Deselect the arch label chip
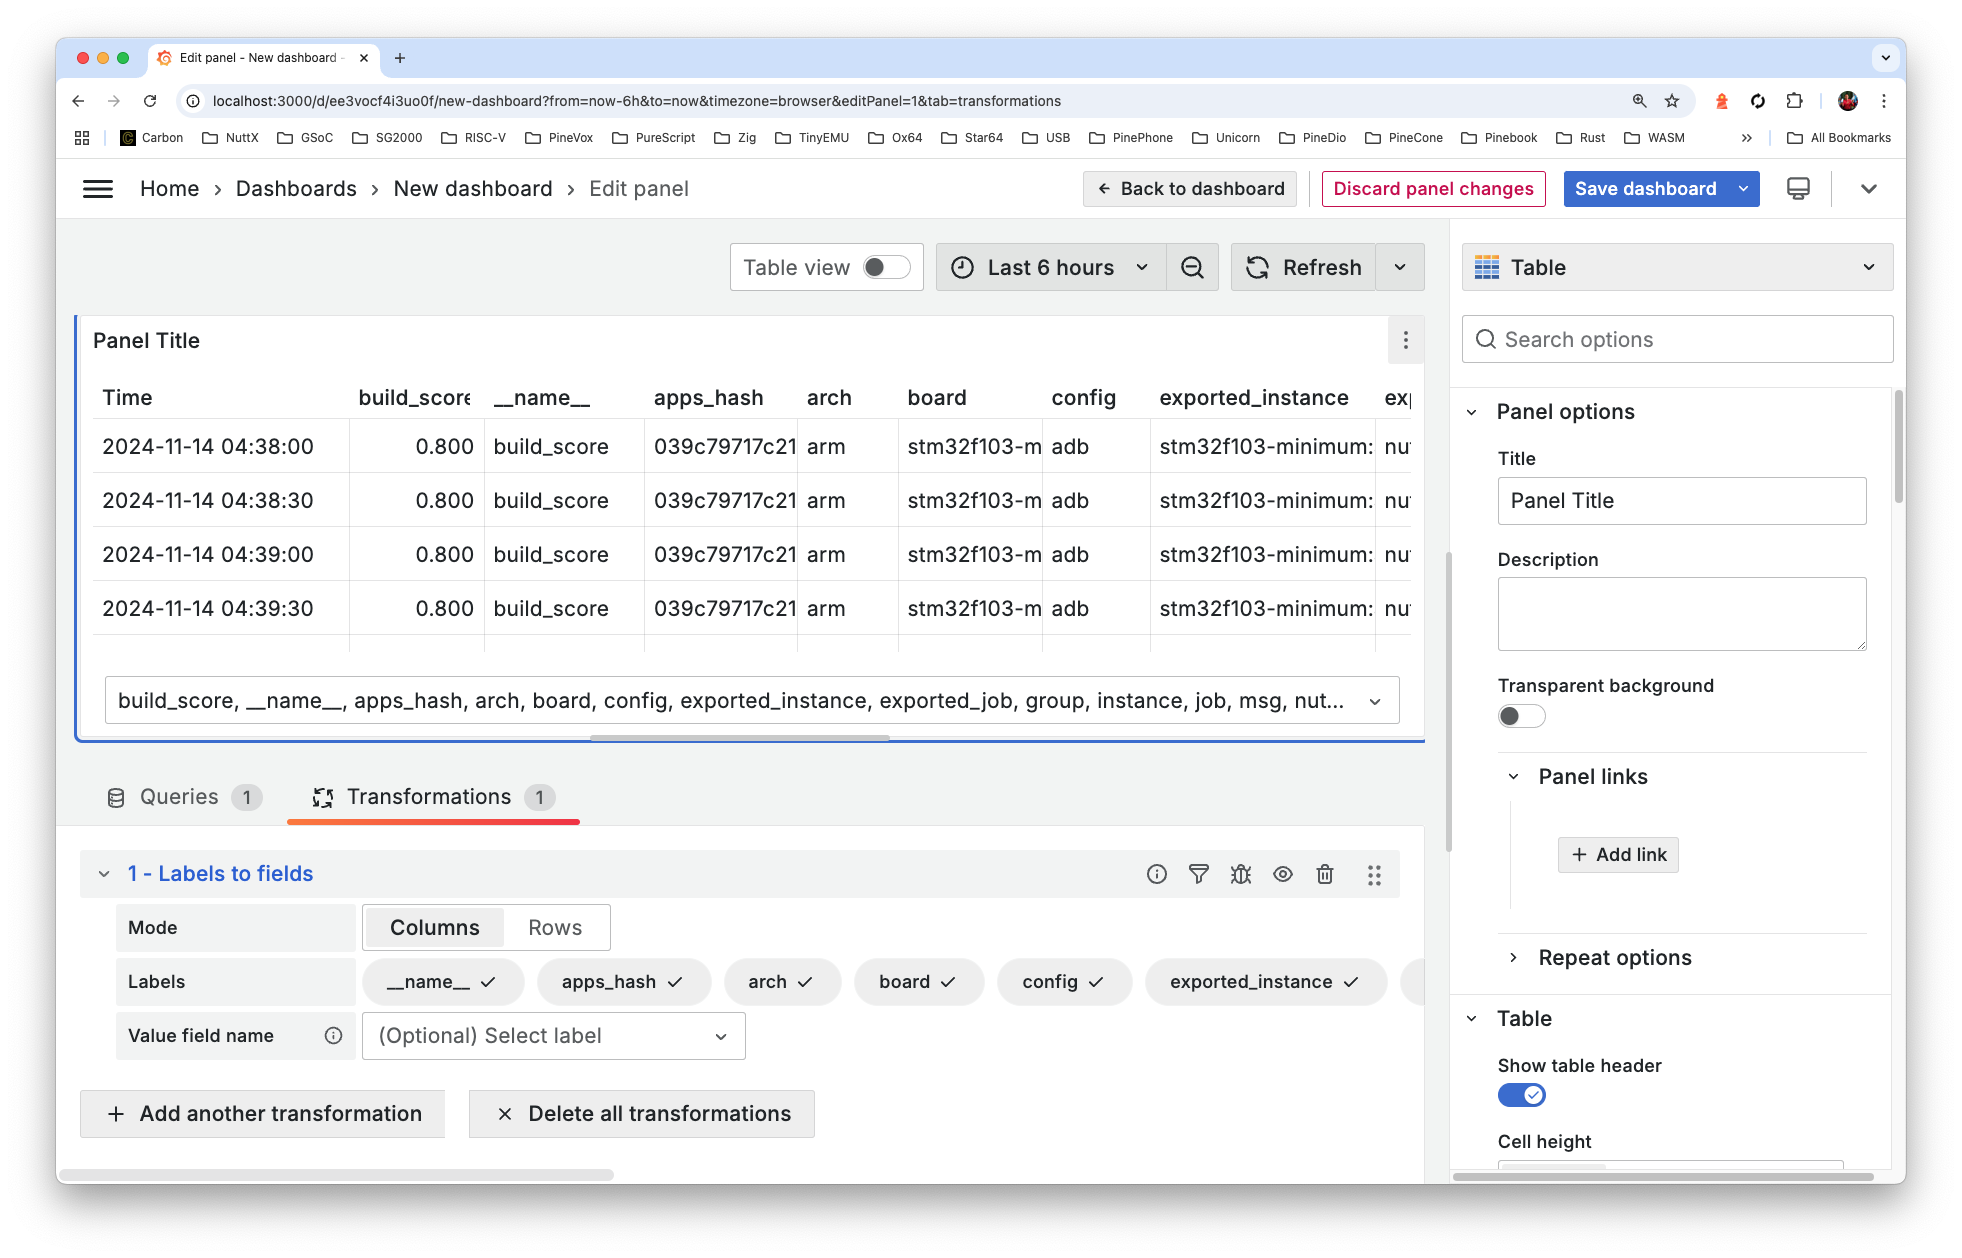The height and width of the screenshot is (1258, 1962). [x=781, y=982]
